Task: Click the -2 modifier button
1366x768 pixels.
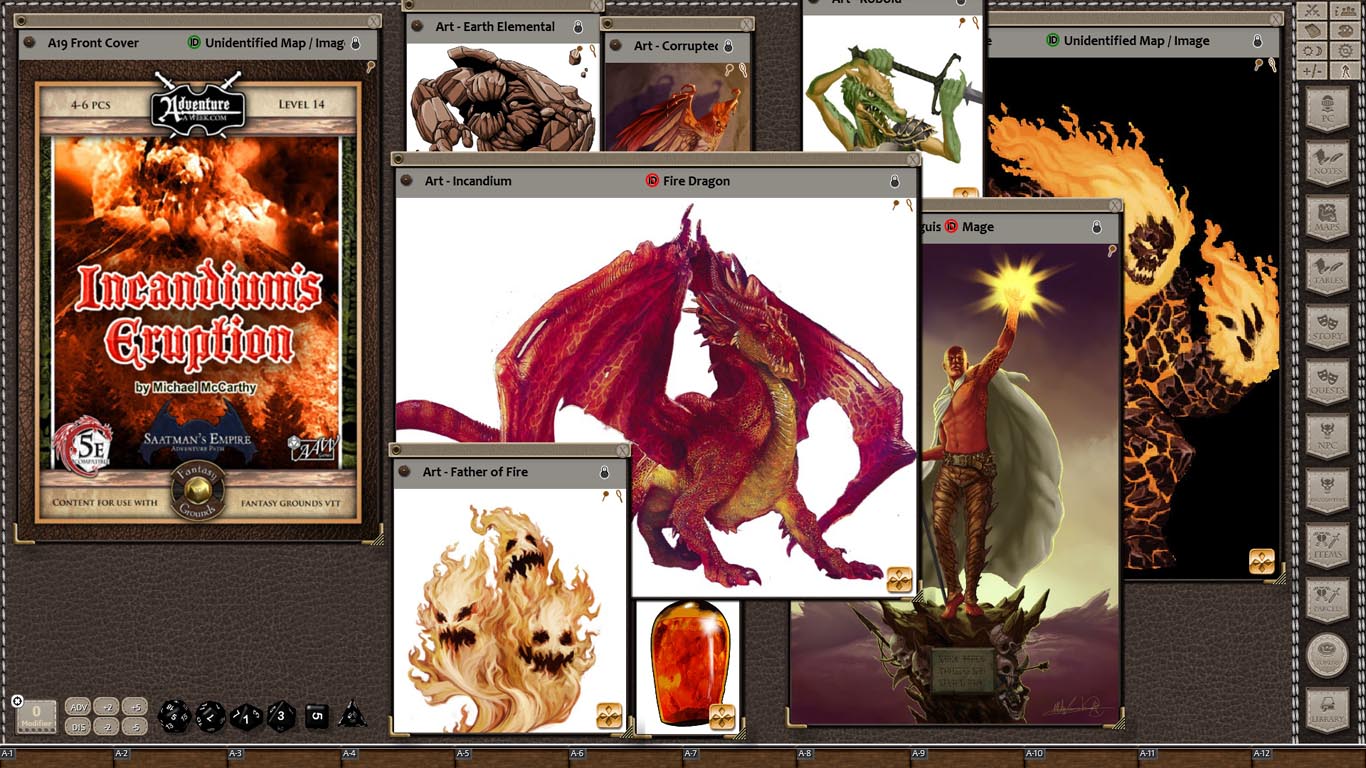Action: point(108,727)
